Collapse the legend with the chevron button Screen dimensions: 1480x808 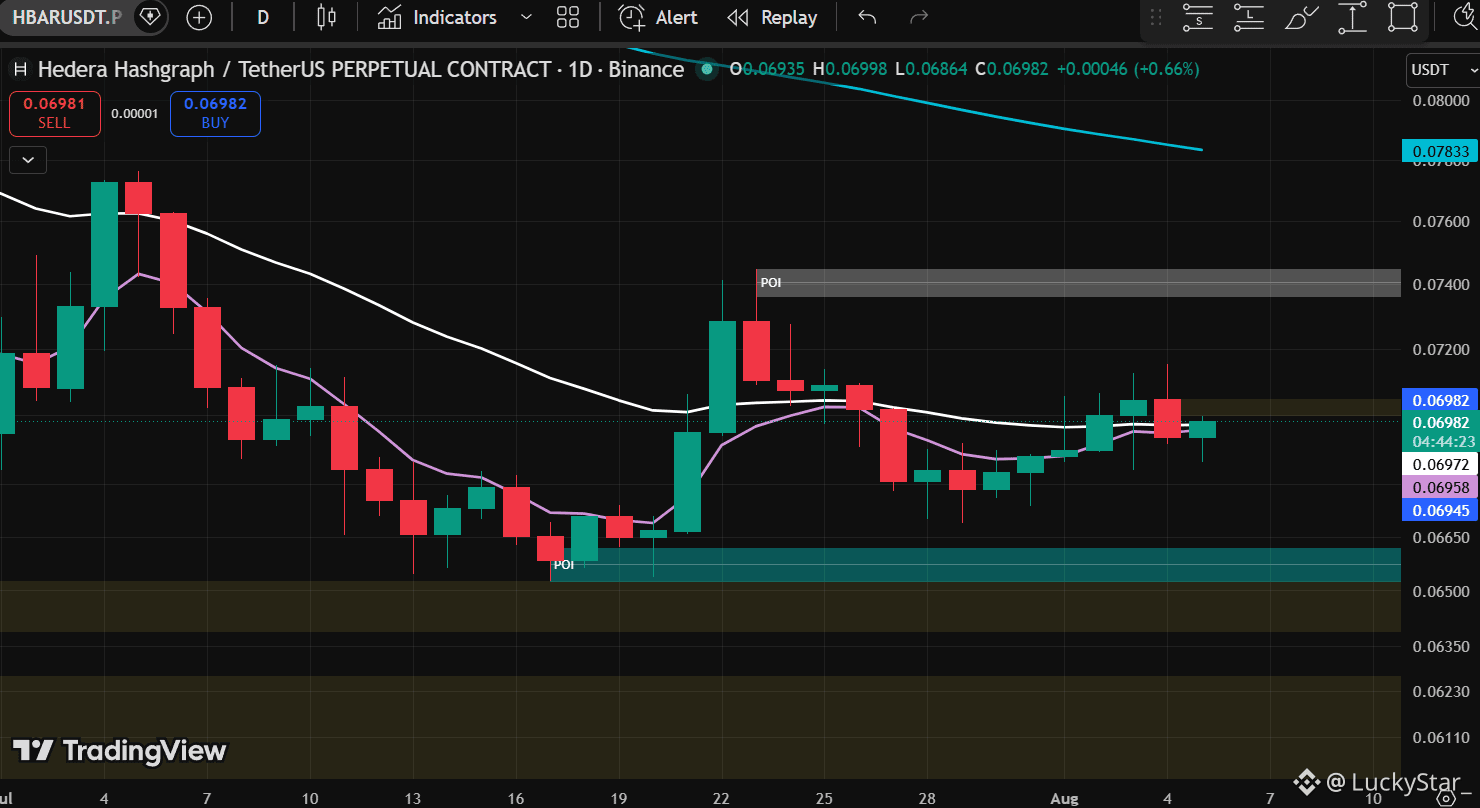(27, 159)
